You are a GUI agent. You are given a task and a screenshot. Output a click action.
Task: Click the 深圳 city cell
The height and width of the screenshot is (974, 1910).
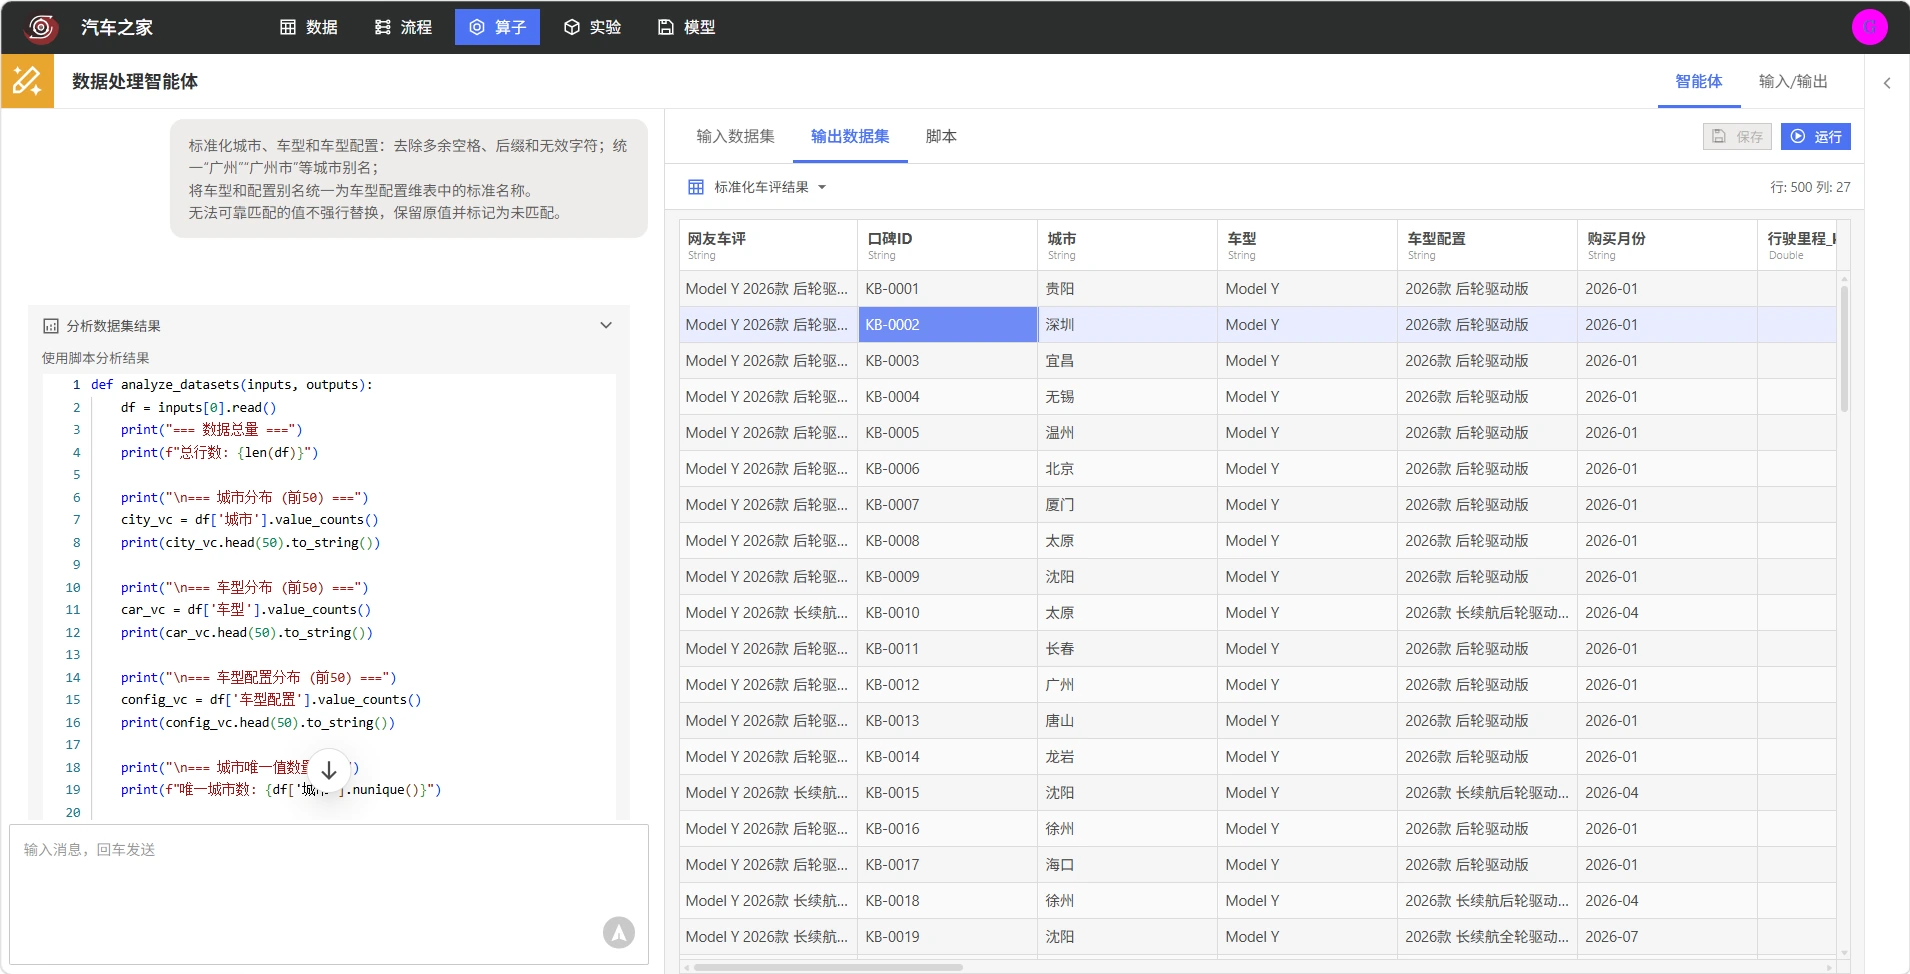tap(1128, 325)
